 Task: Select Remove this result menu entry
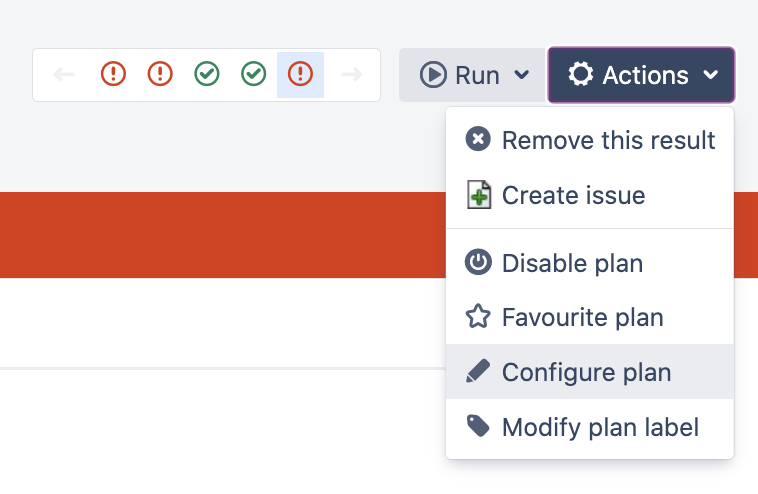[x=608, y=140]
